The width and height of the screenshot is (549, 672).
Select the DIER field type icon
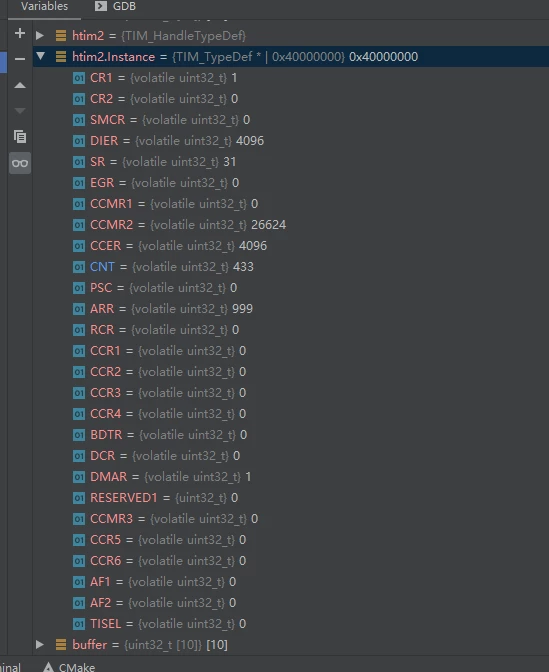tap(79, 141)
